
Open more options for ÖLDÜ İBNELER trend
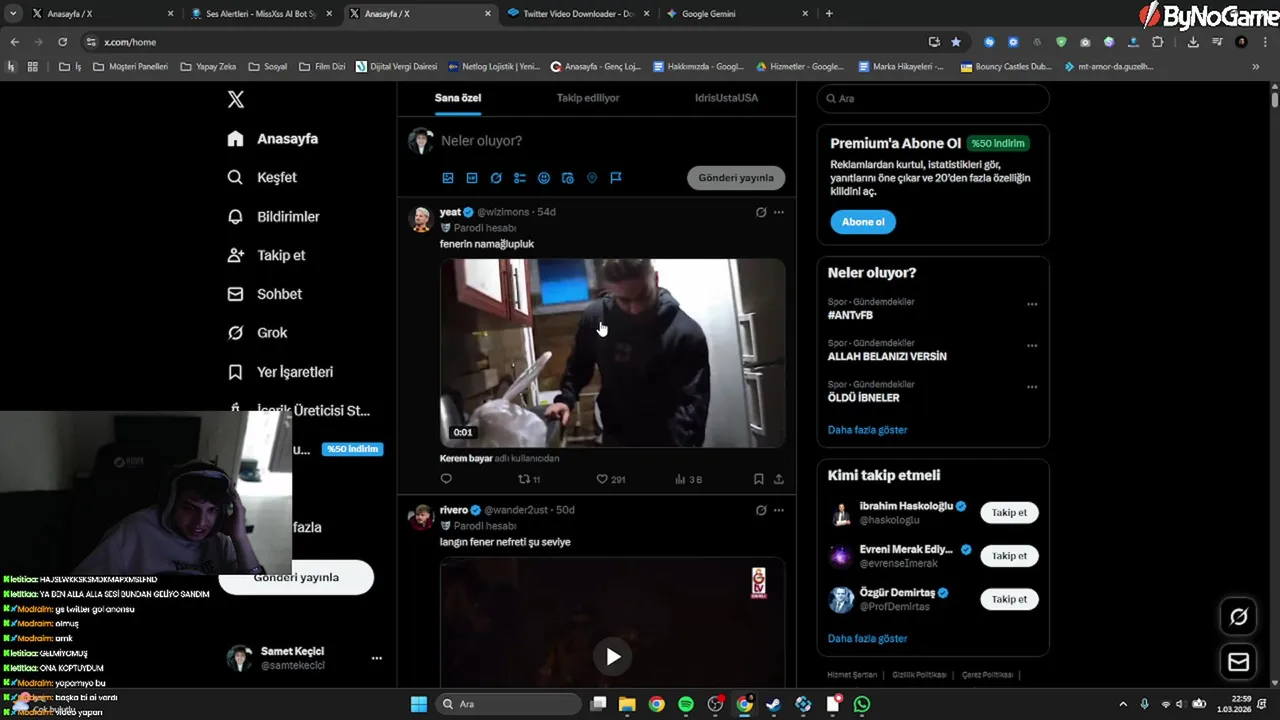tap(1032, 387)
